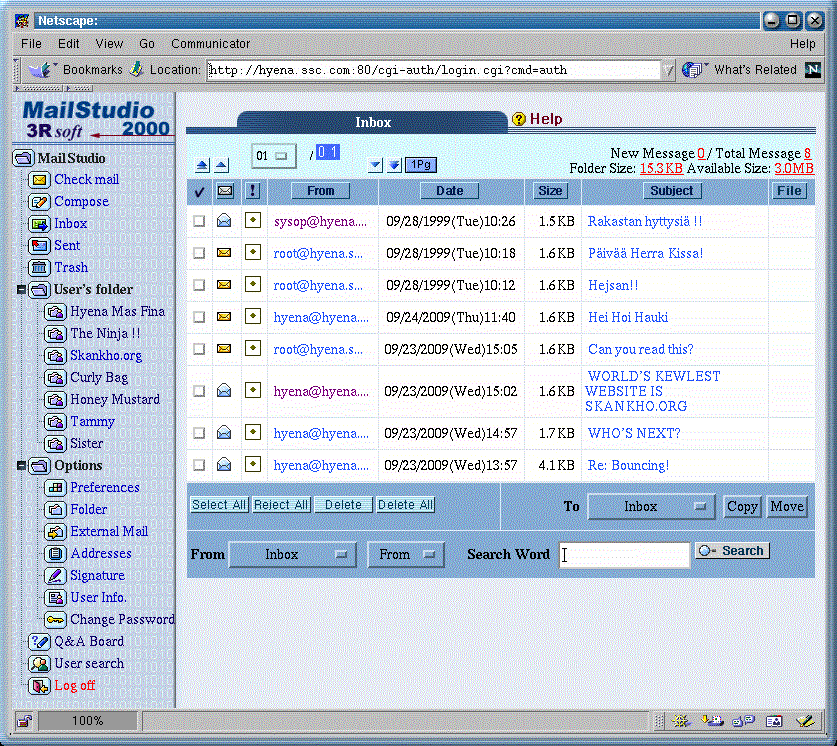Tick the checkbox for Hejsan!! message
Image resolution: width=837 pixels, height=746 pixels.
pos(199,285)
